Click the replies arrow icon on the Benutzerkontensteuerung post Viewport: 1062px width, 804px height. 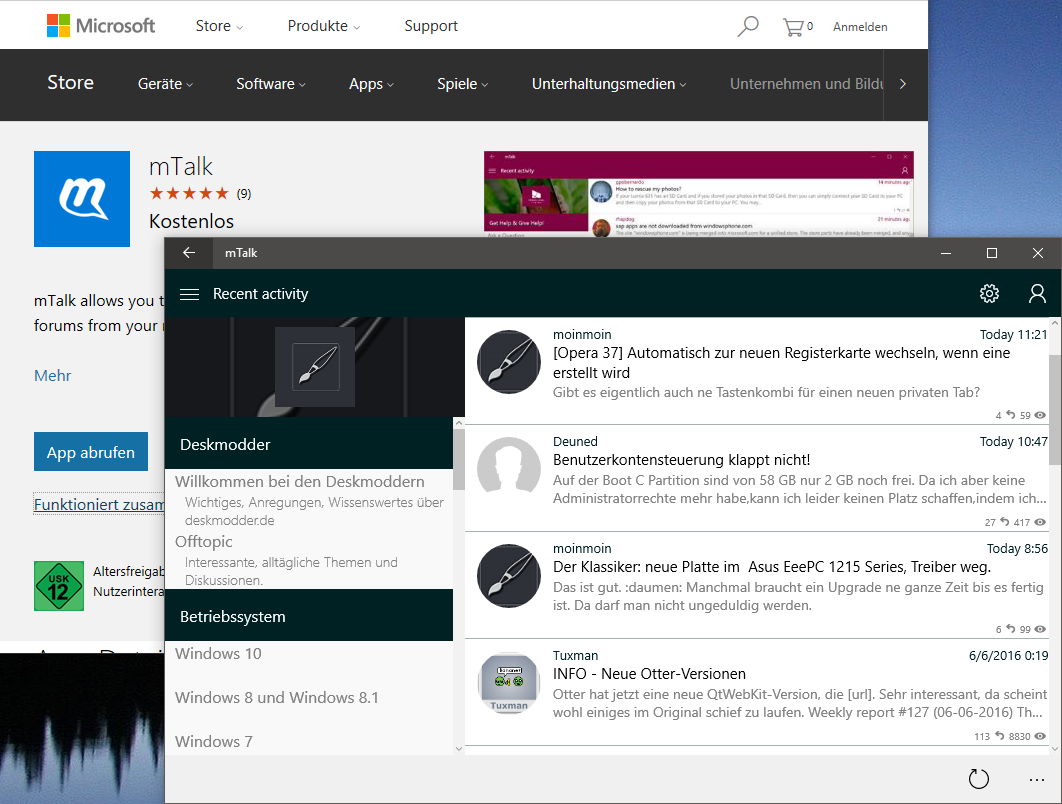coord(1004,522)
